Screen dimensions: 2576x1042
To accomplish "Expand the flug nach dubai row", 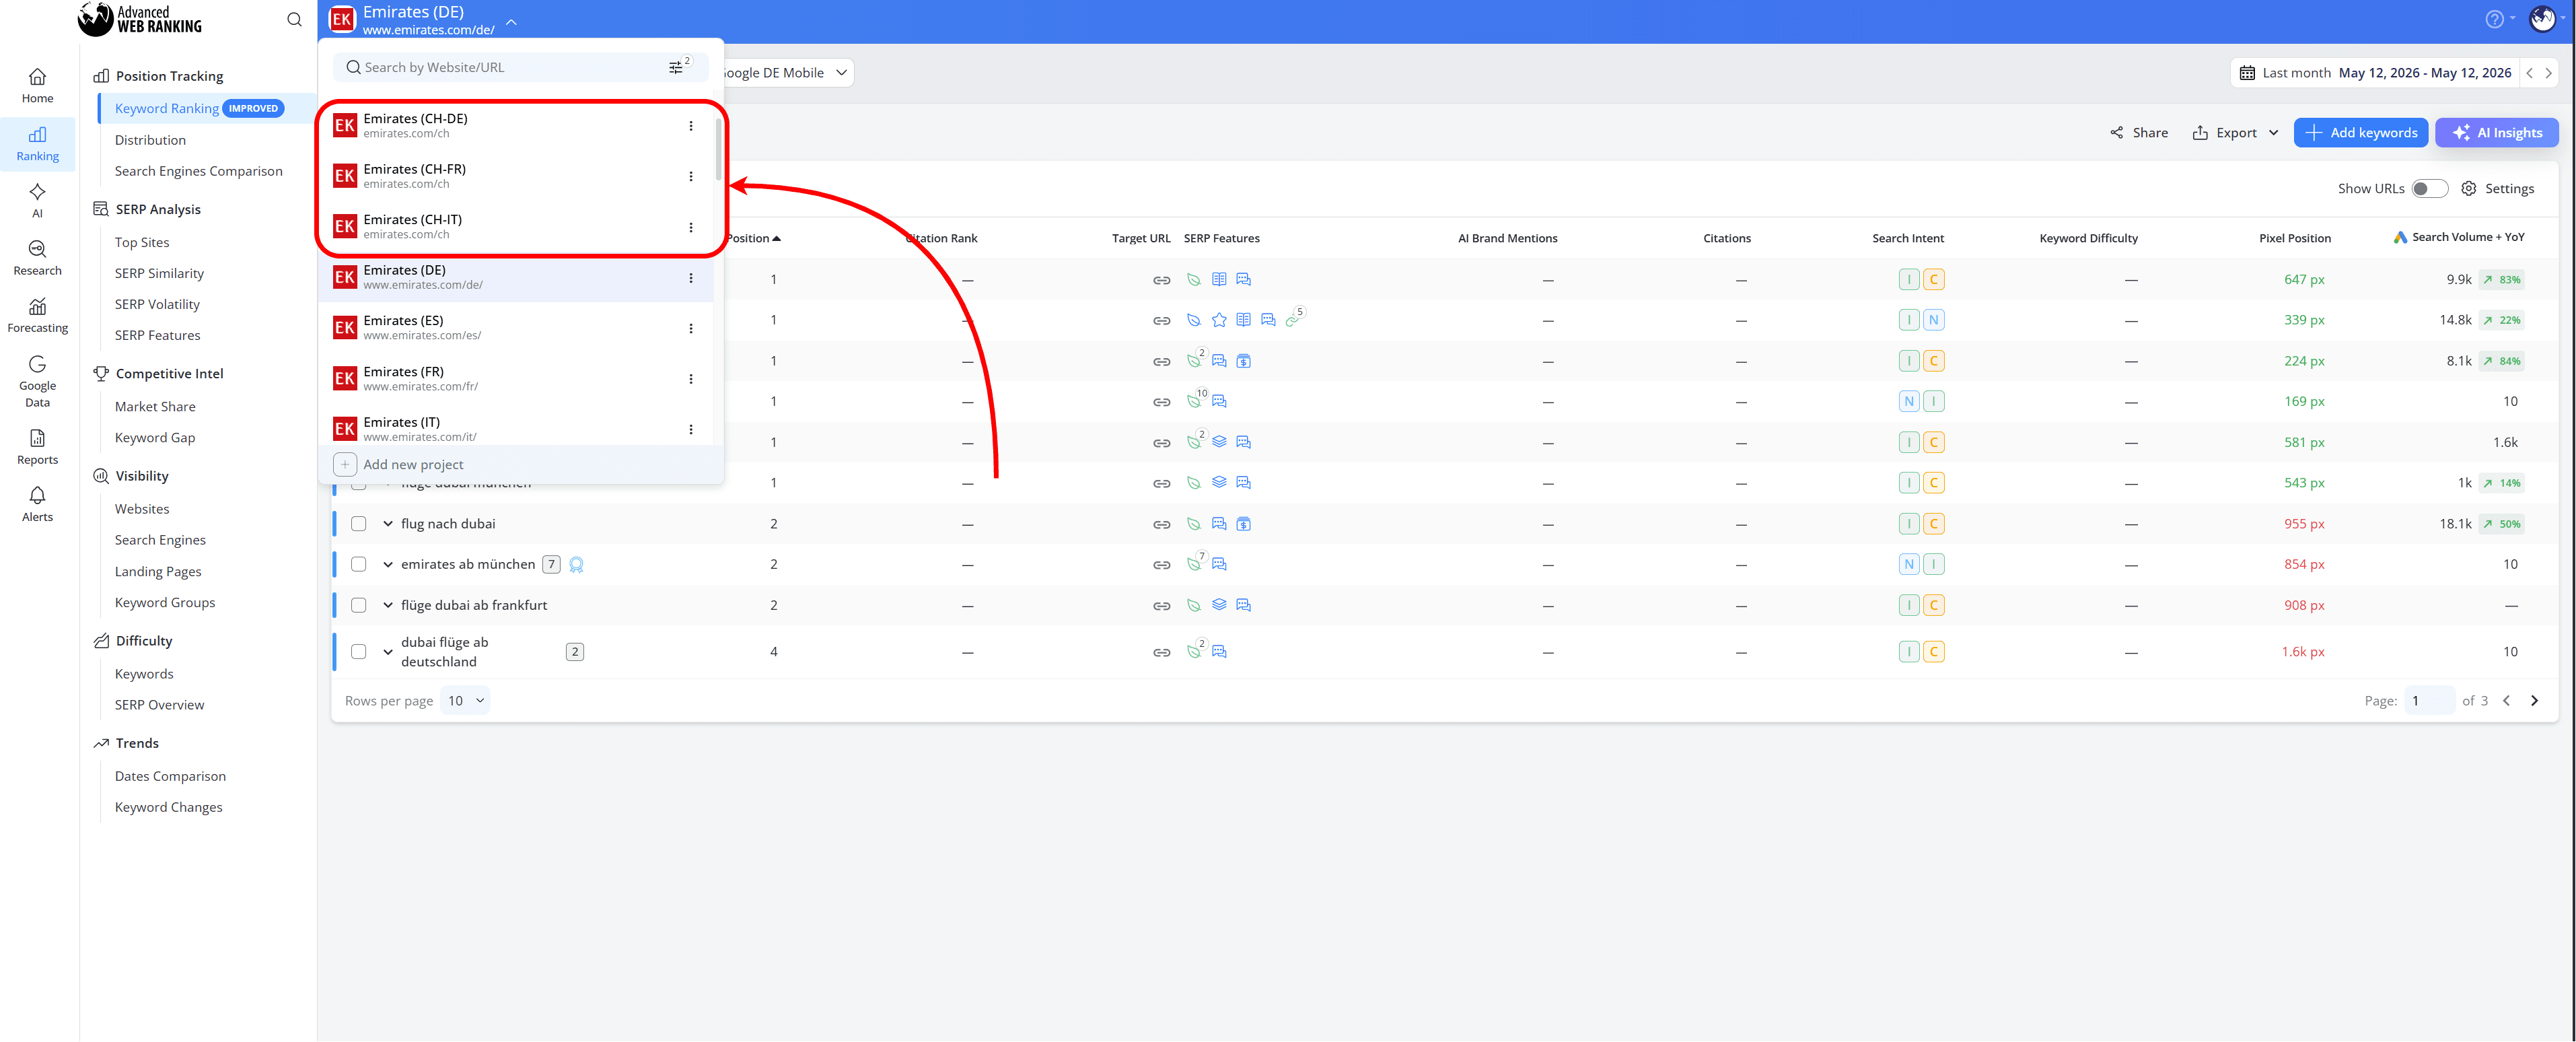I will click(388, 524).
